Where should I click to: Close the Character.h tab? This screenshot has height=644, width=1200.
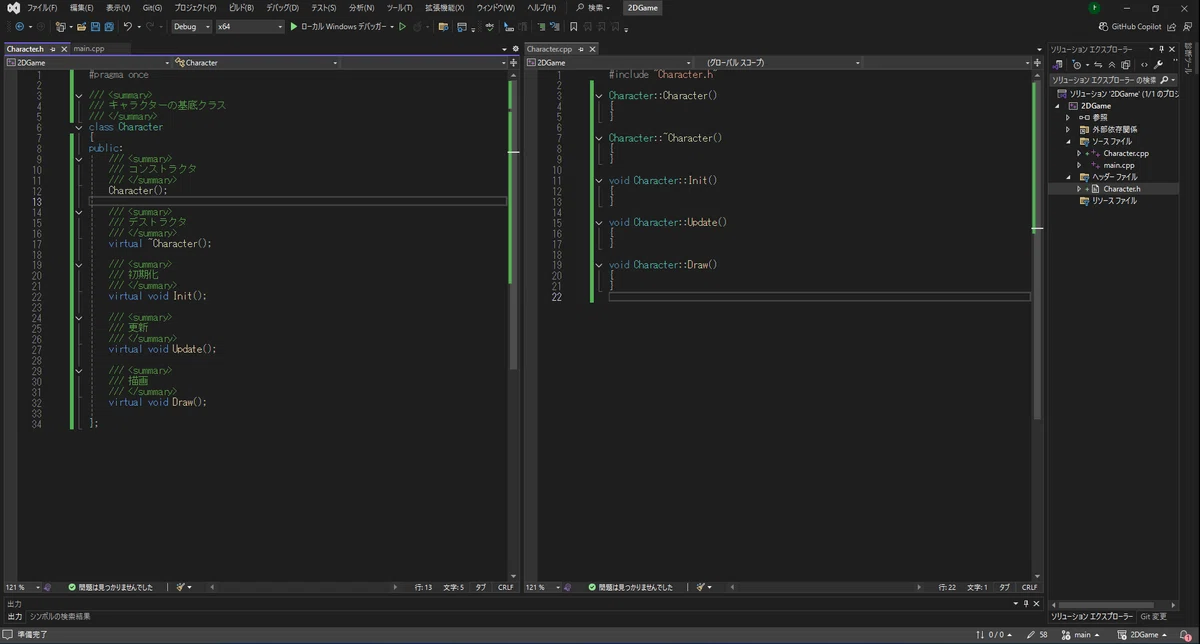coord(64,48)
